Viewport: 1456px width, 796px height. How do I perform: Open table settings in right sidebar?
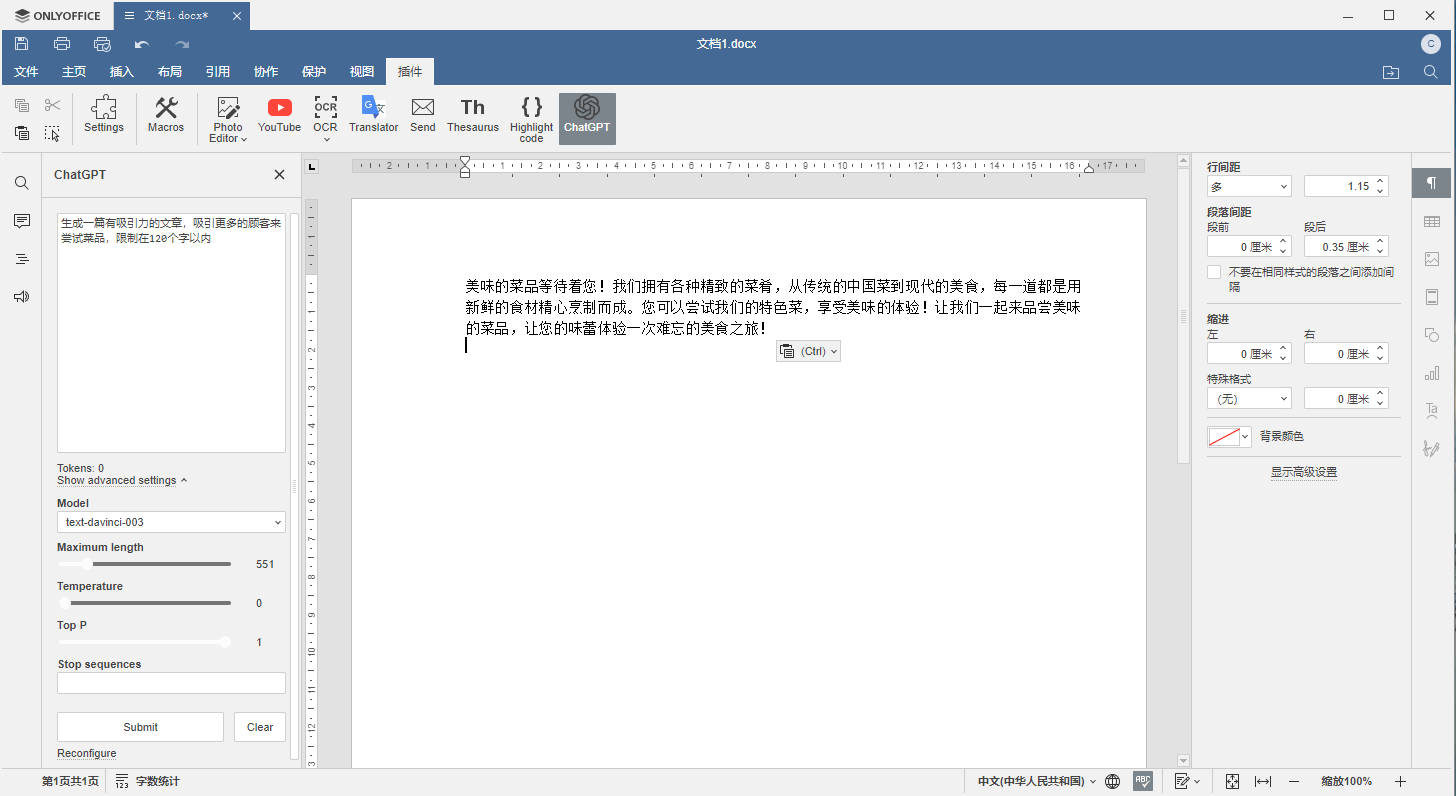[1432, 221]
